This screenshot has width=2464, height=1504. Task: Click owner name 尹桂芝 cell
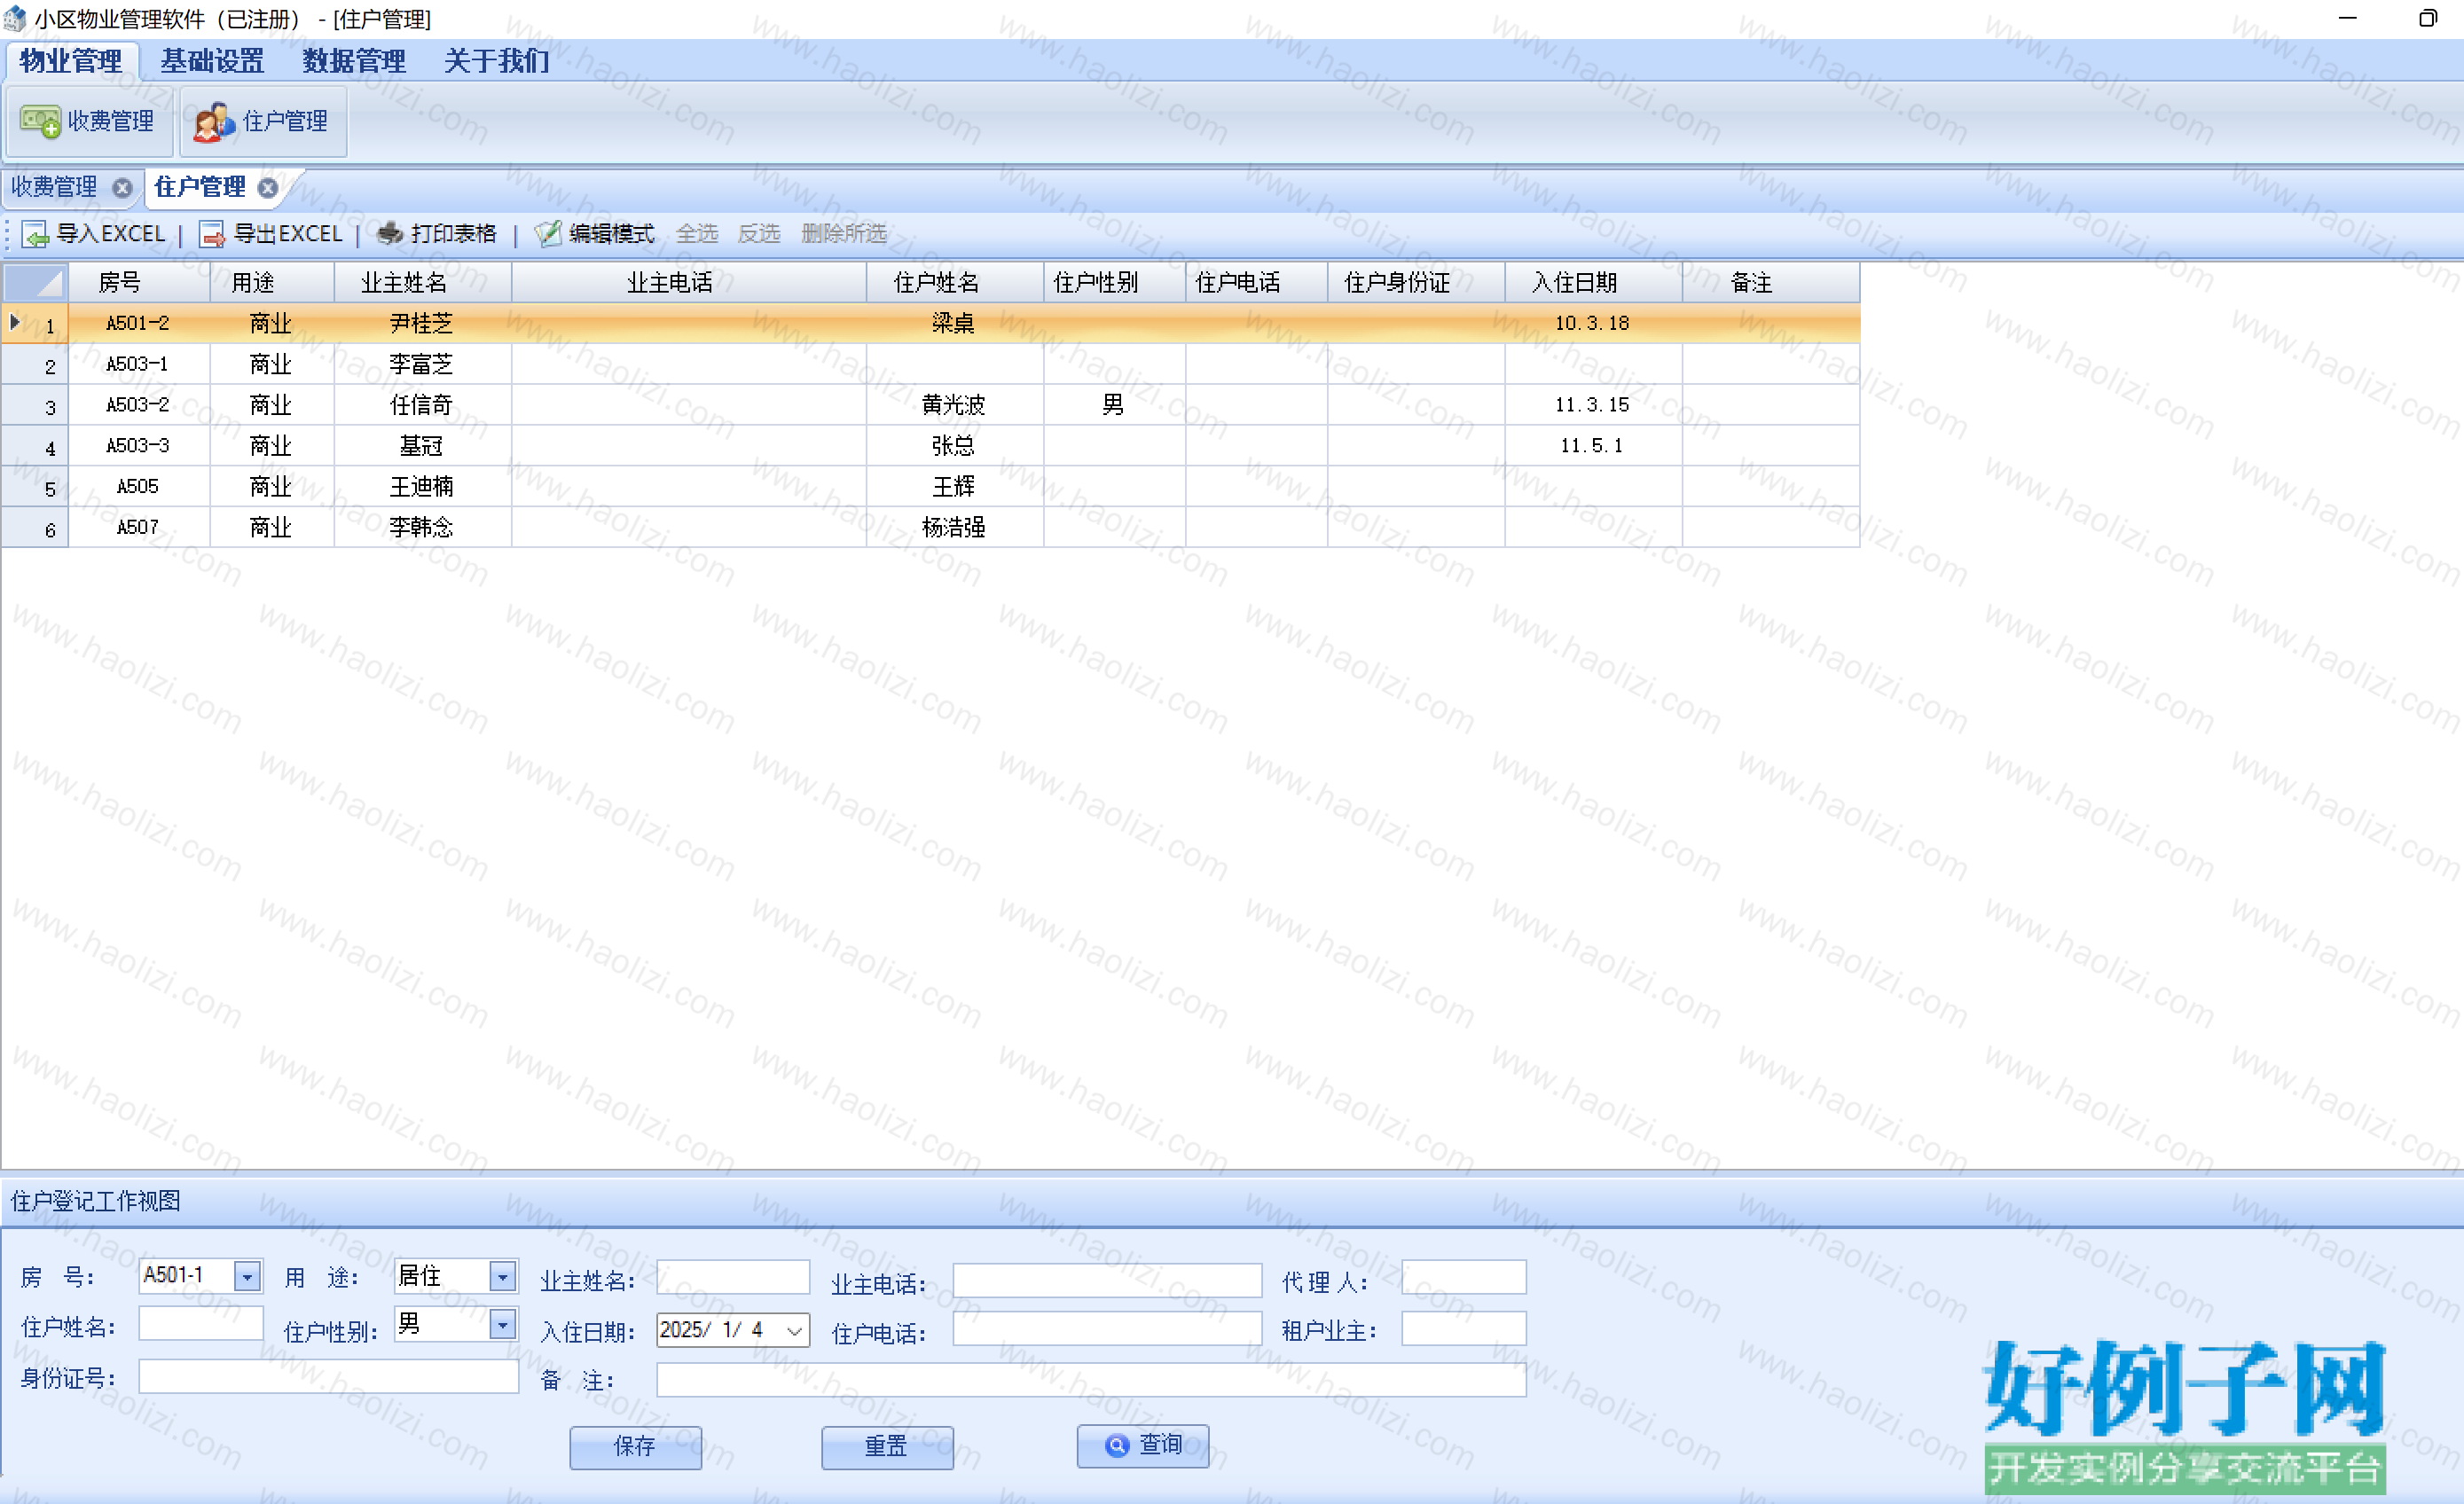(423, 324)
